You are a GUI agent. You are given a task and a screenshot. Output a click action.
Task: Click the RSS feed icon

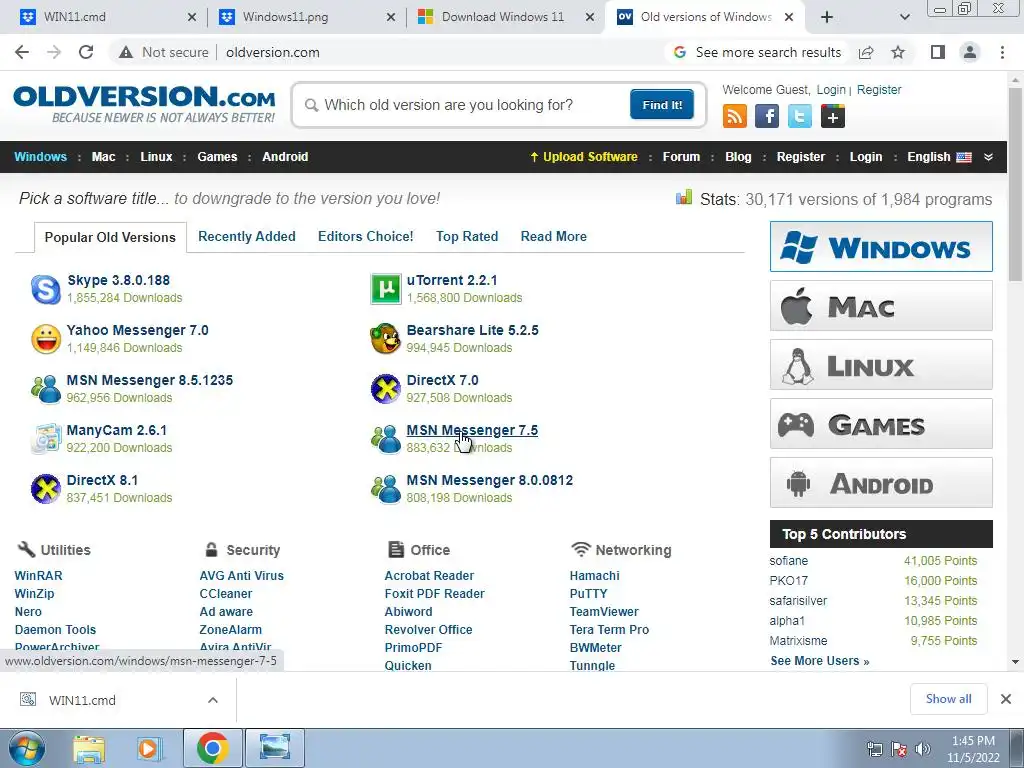735,116
